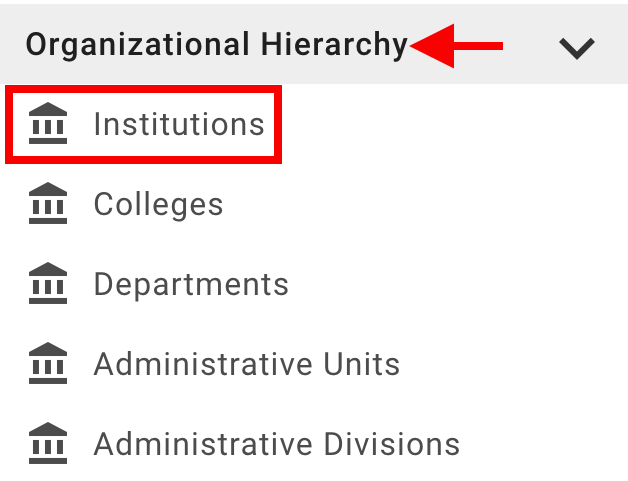Click the Institutions building icon
The image size is (628, 481).
point(48,125)
